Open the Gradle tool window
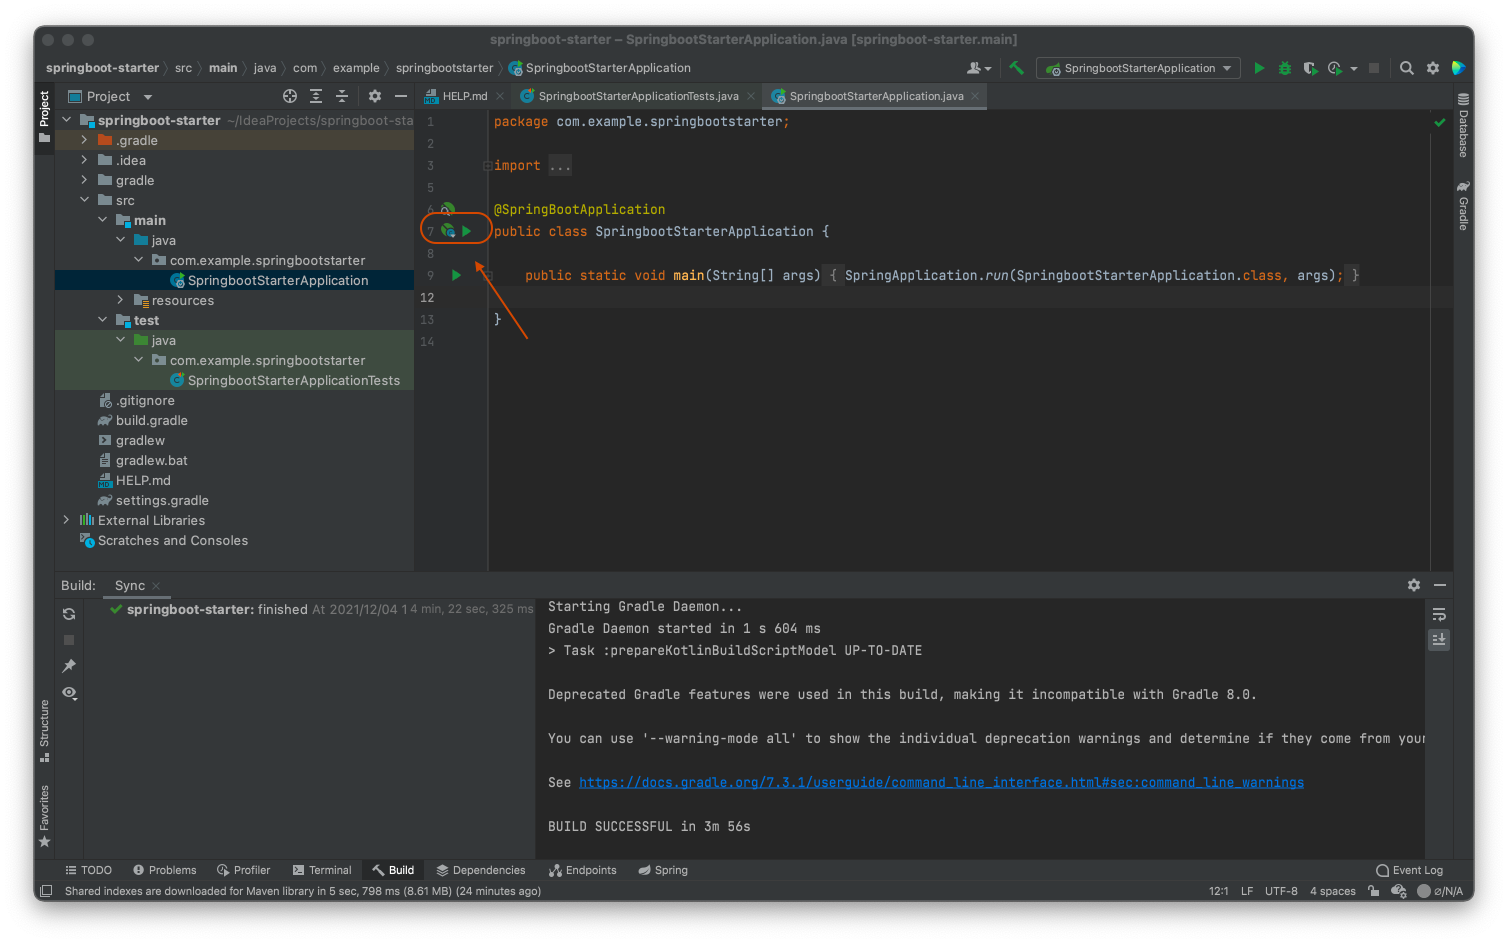This screenshot has width=1508, height=943. pos(1463,206)
